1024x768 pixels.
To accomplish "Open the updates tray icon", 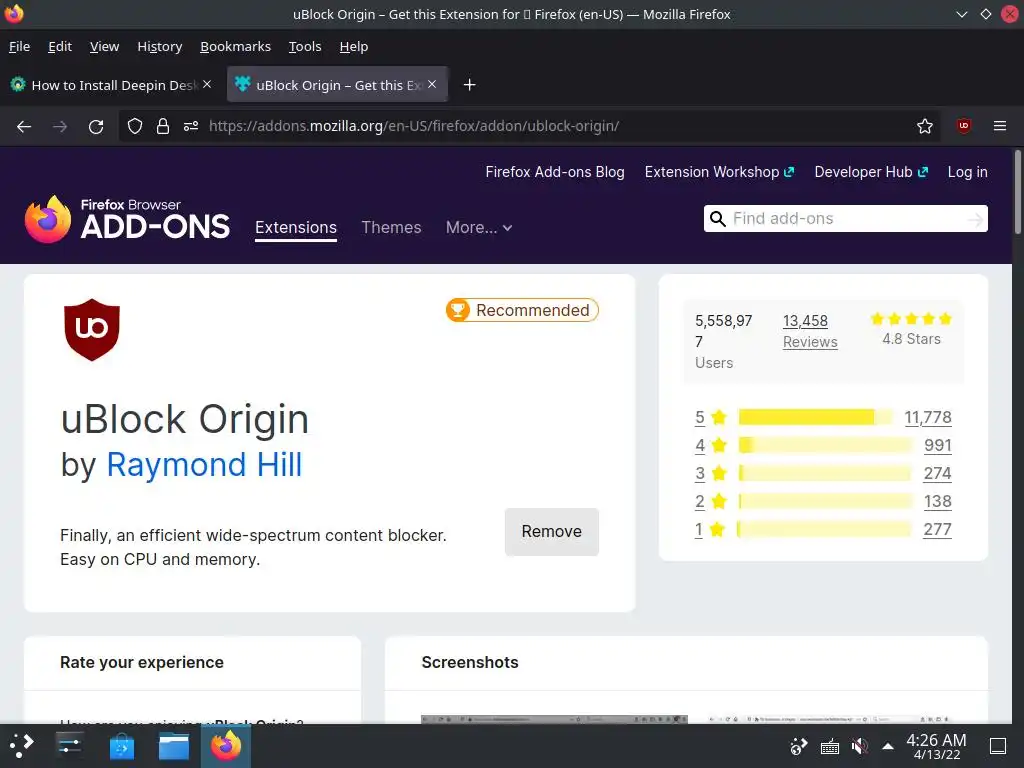I will 798,746.
